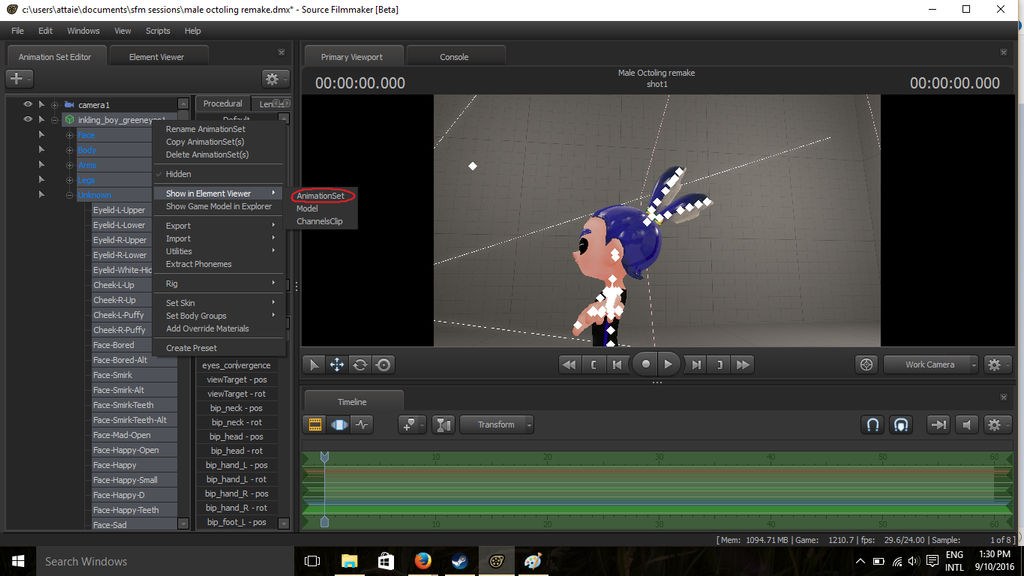
Task: Select the viewport selection arrow tool
Action: 313,364
